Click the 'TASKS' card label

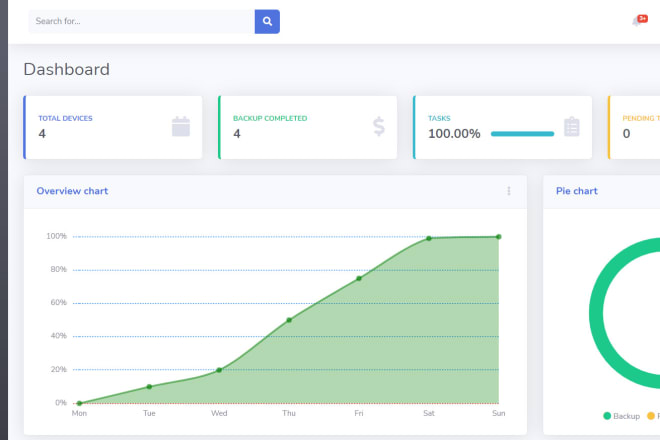[x=439, y=118]
